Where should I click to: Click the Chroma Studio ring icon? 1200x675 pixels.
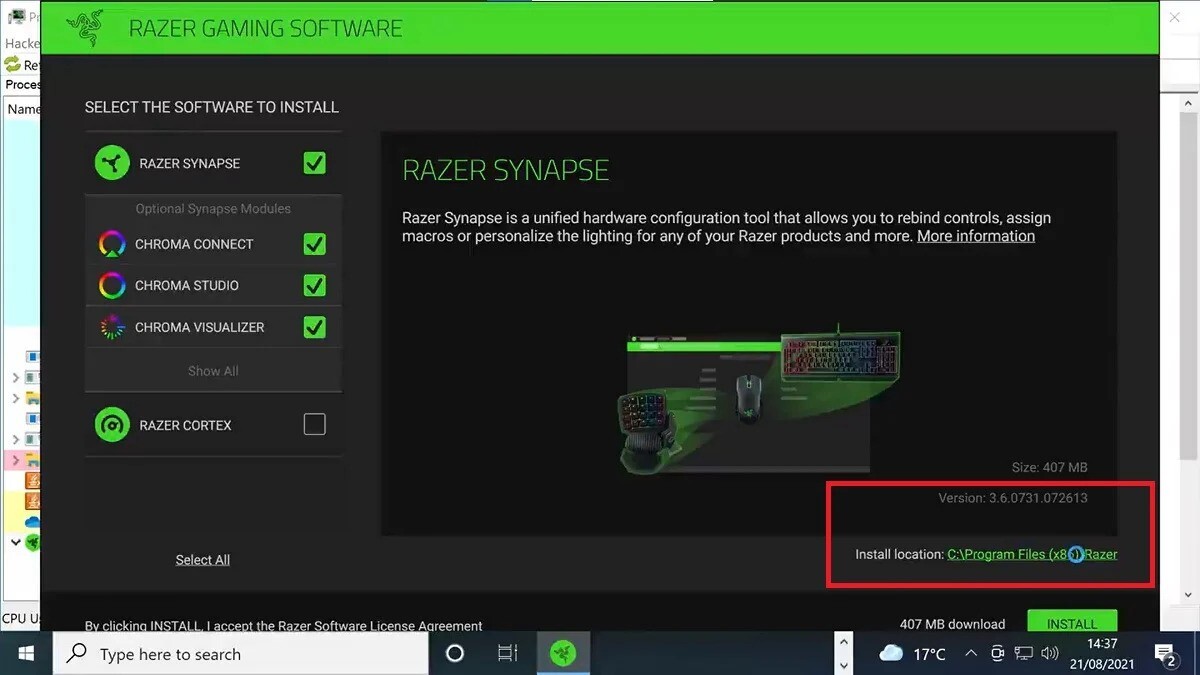(112, 286)
